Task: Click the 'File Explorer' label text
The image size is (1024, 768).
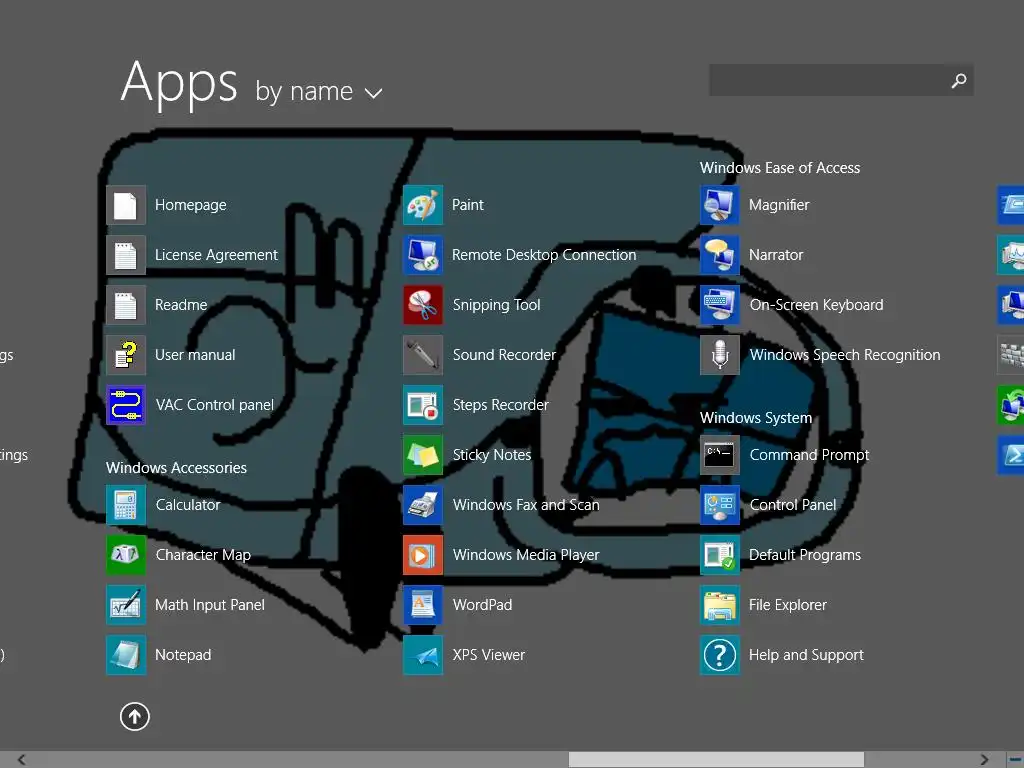Action: point(788,605)
